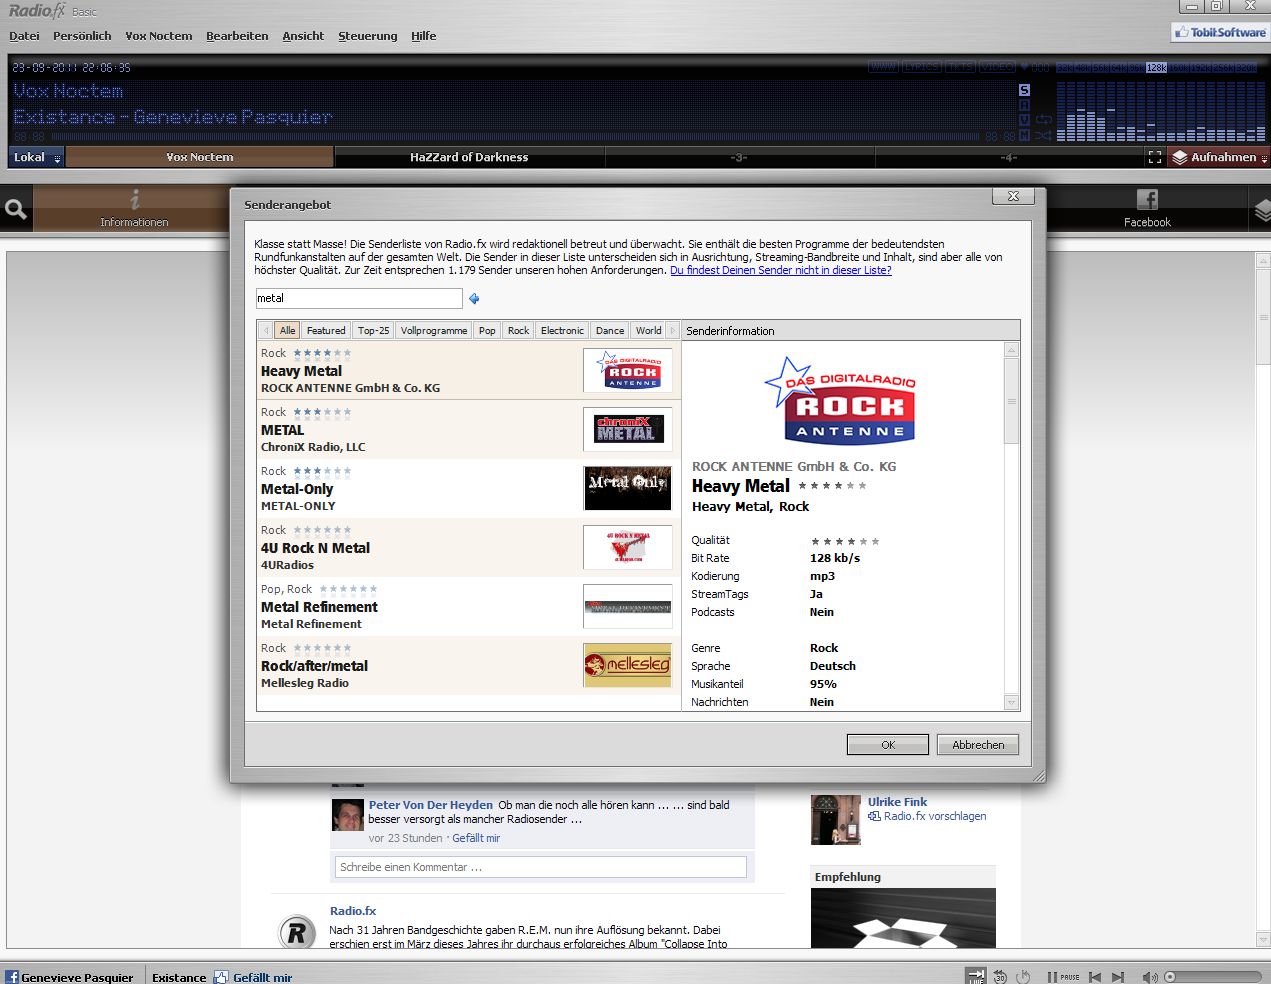Click the repeat icon in the player display
Viewport: 1271px width, 984px height.
(x=1044, y=120)
